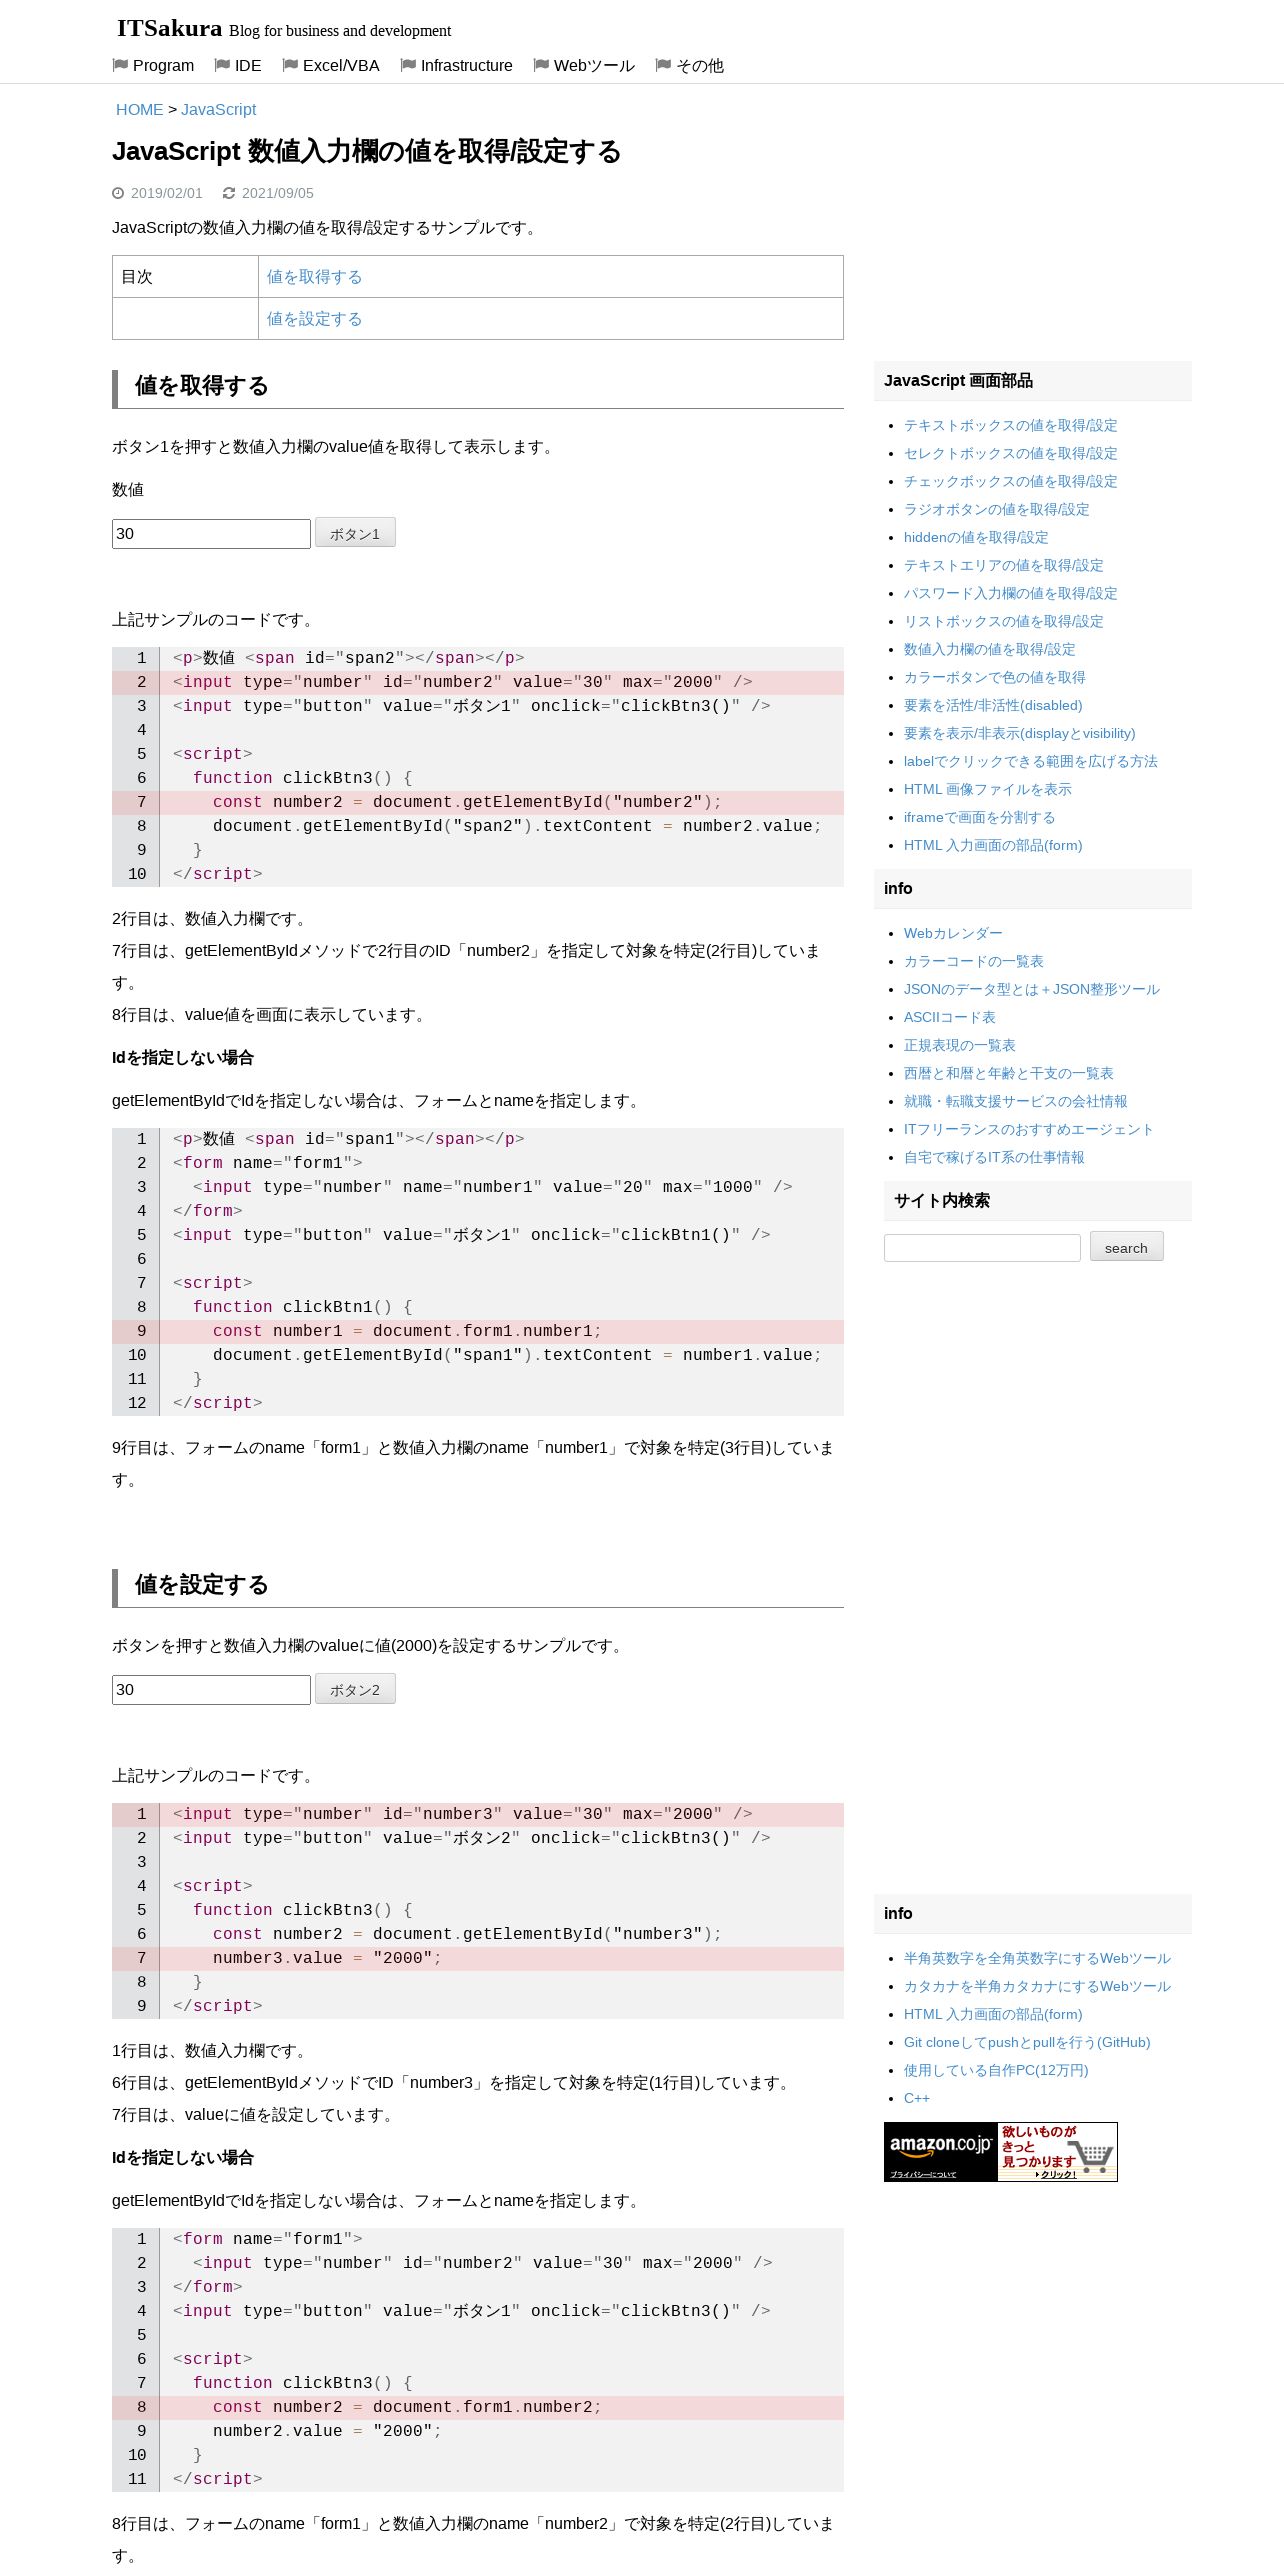Viewport: 1284px width, 2568px height.
Task: Open 半角英数字を全角英数字にするWebツール link
Action: point(1037,1959)
